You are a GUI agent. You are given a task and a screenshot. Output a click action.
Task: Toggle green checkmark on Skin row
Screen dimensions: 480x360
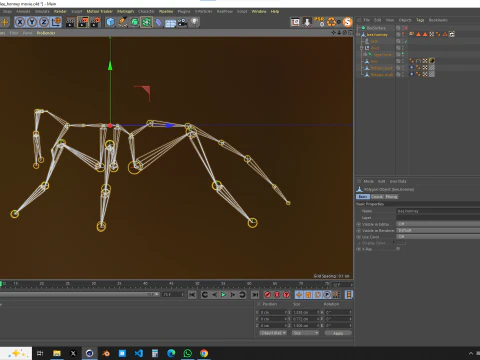(x=406, y=41)
